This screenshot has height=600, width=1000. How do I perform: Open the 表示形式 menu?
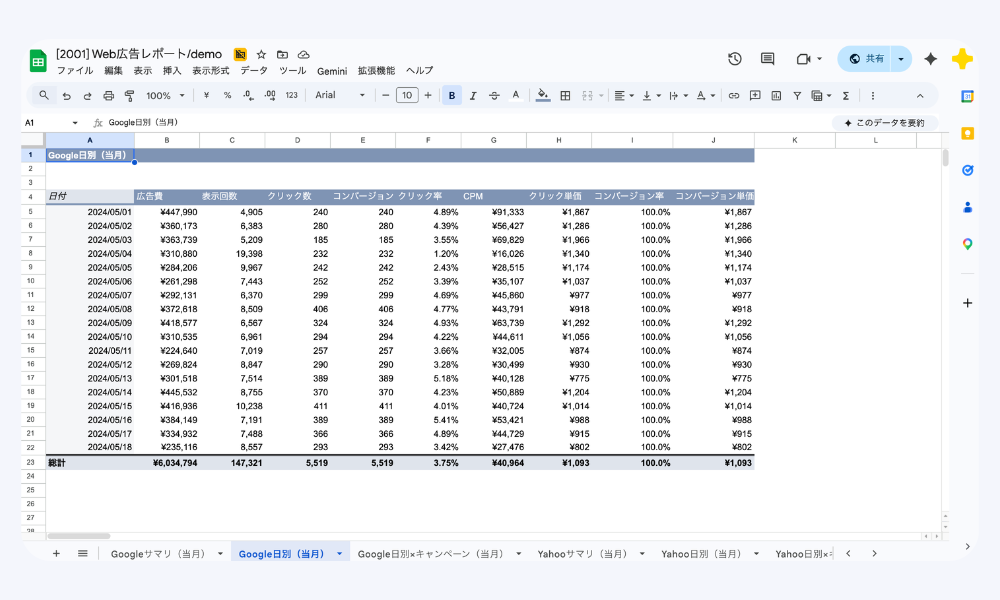(x=210, y=71)
